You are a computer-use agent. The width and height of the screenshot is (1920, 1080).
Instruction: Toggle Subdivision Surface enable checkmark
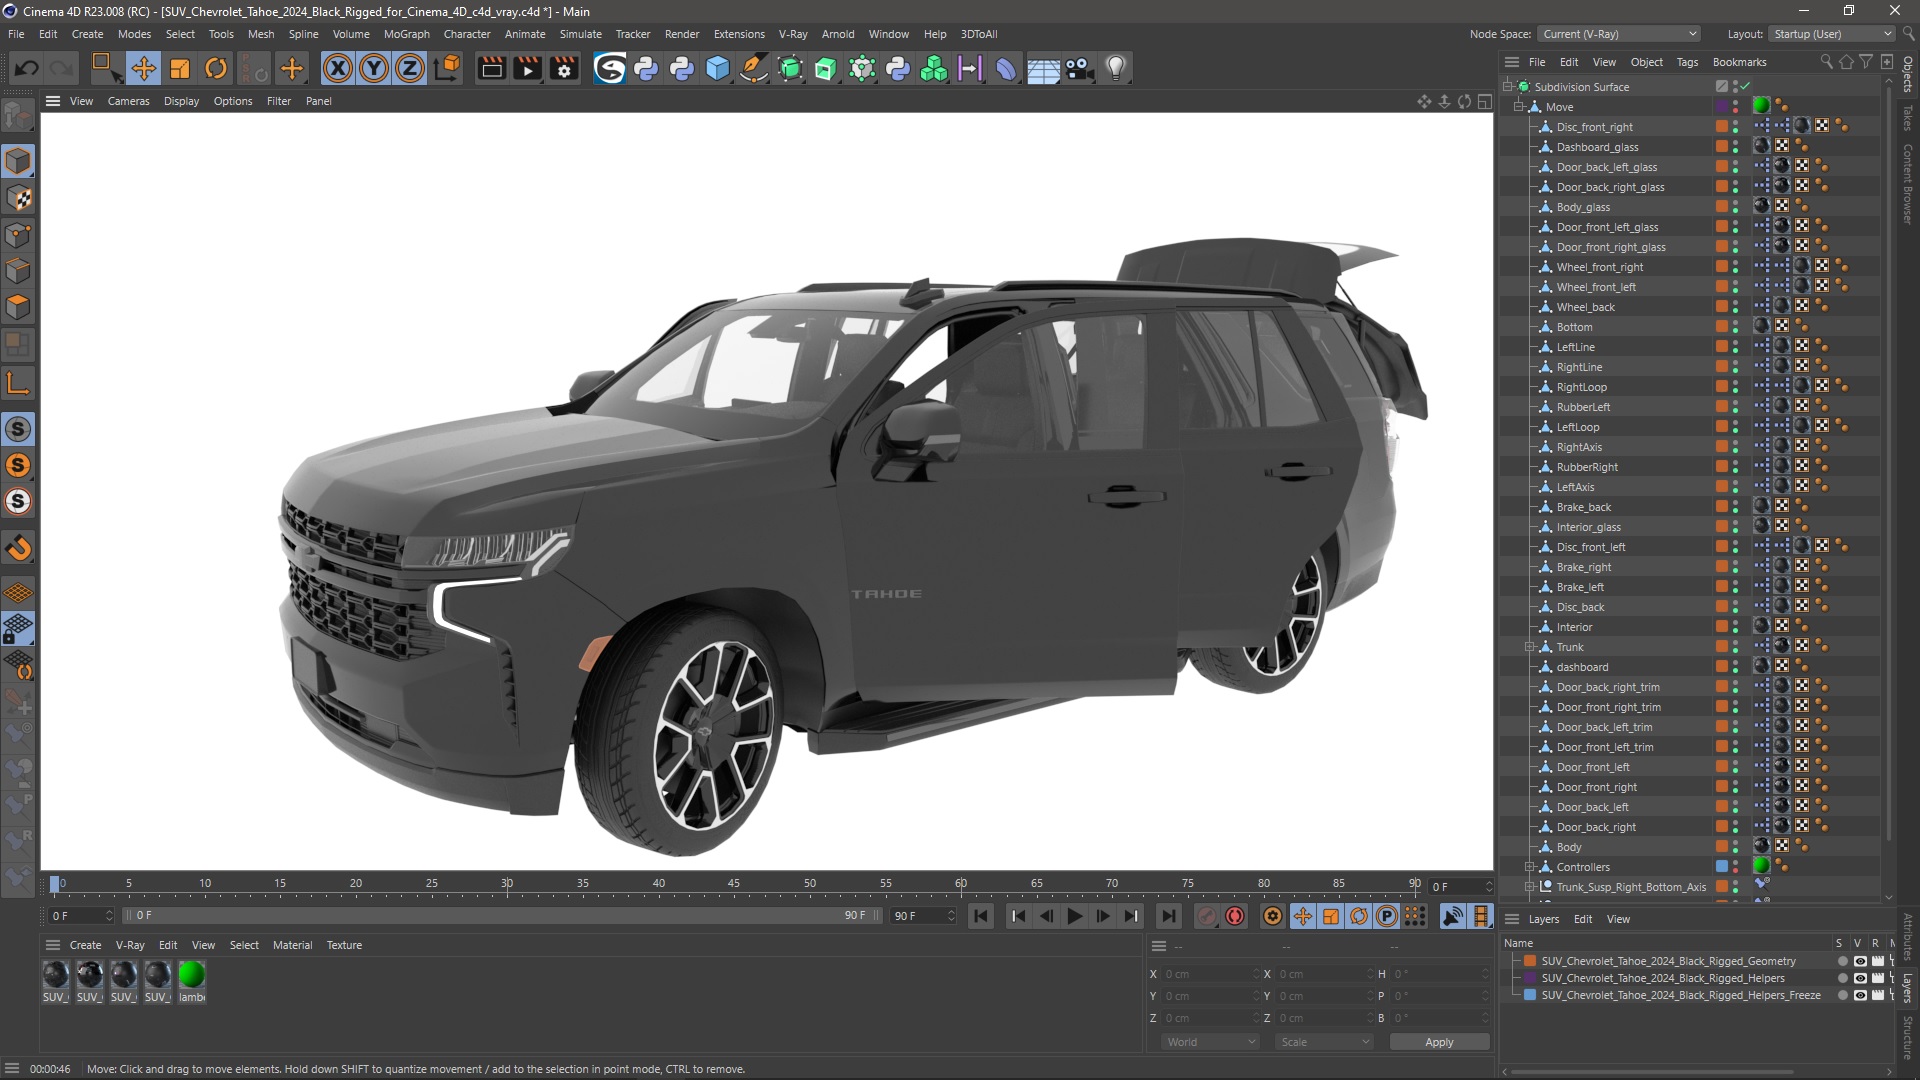coord(1745,87)
